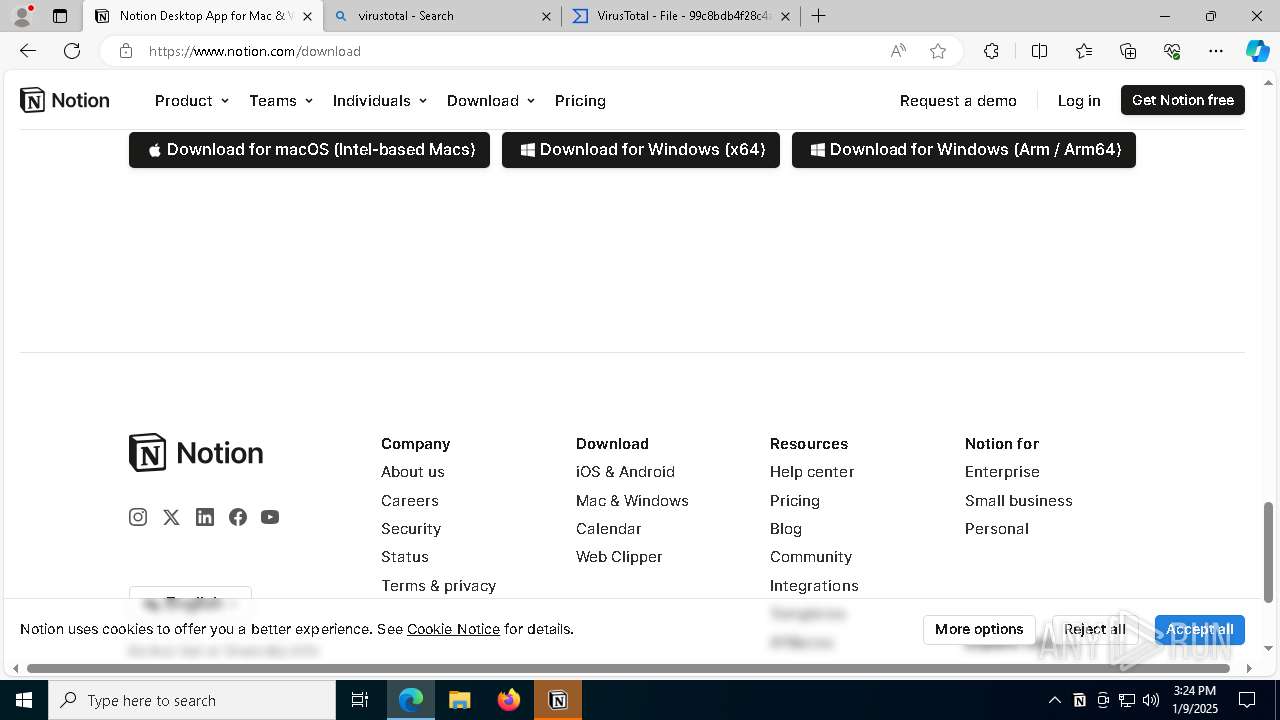
Task: Close the virustotal Search tab
Action: pos(546,16)
